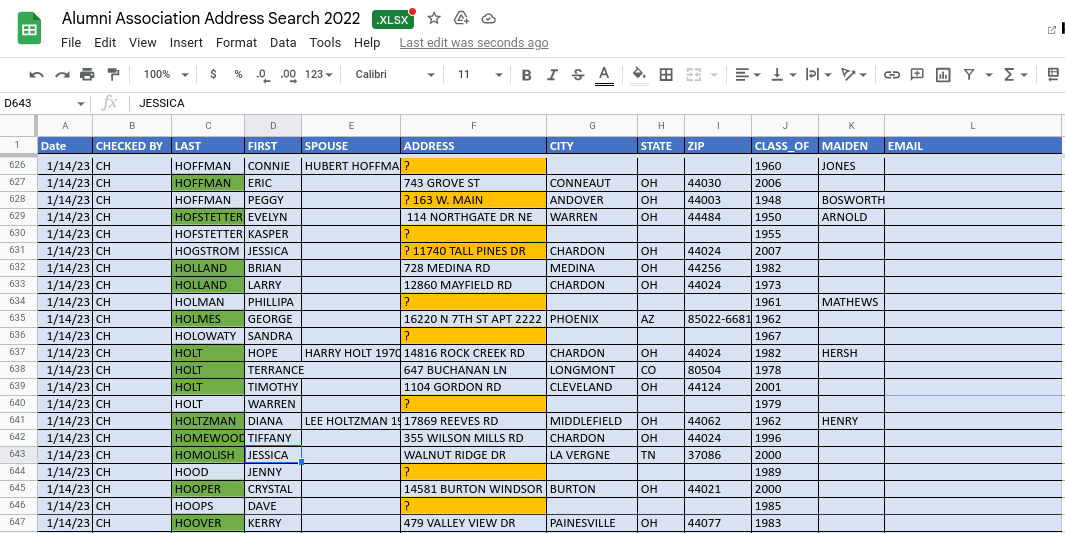
Task: Open horizontal align dropdown
Action: pyautogui.click(x=748, y=75)
